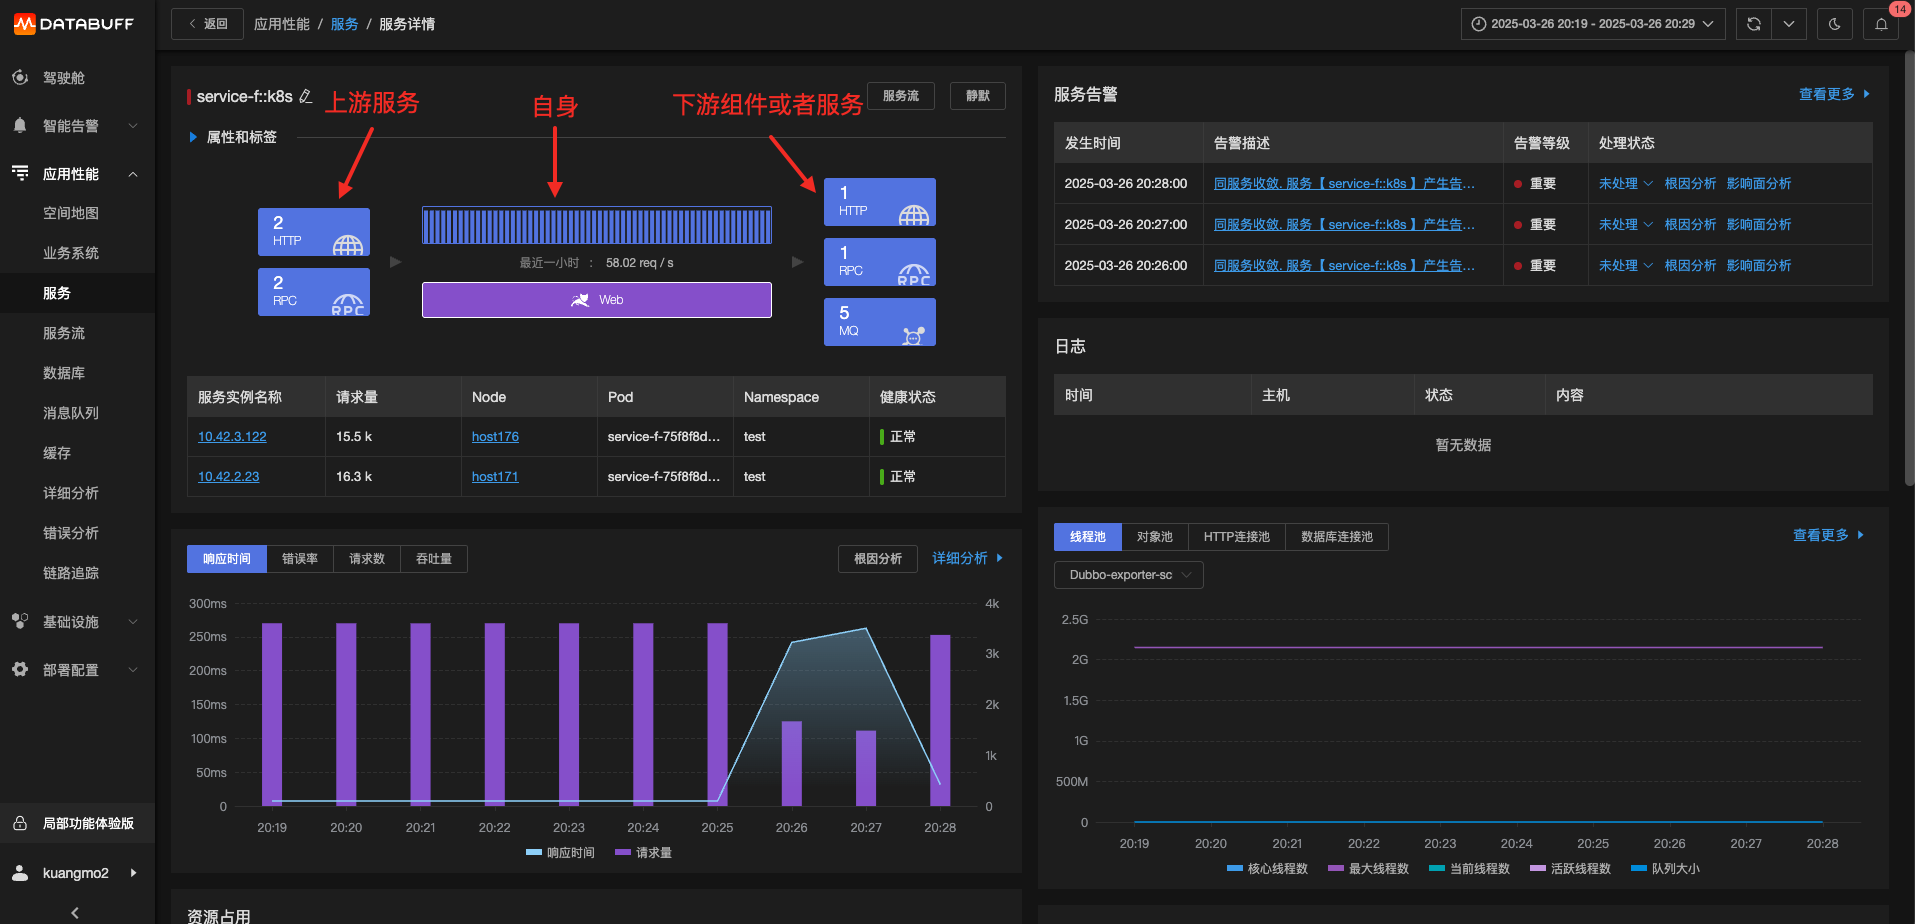Open instance 10.42.3.122 link

pos(232,437)
